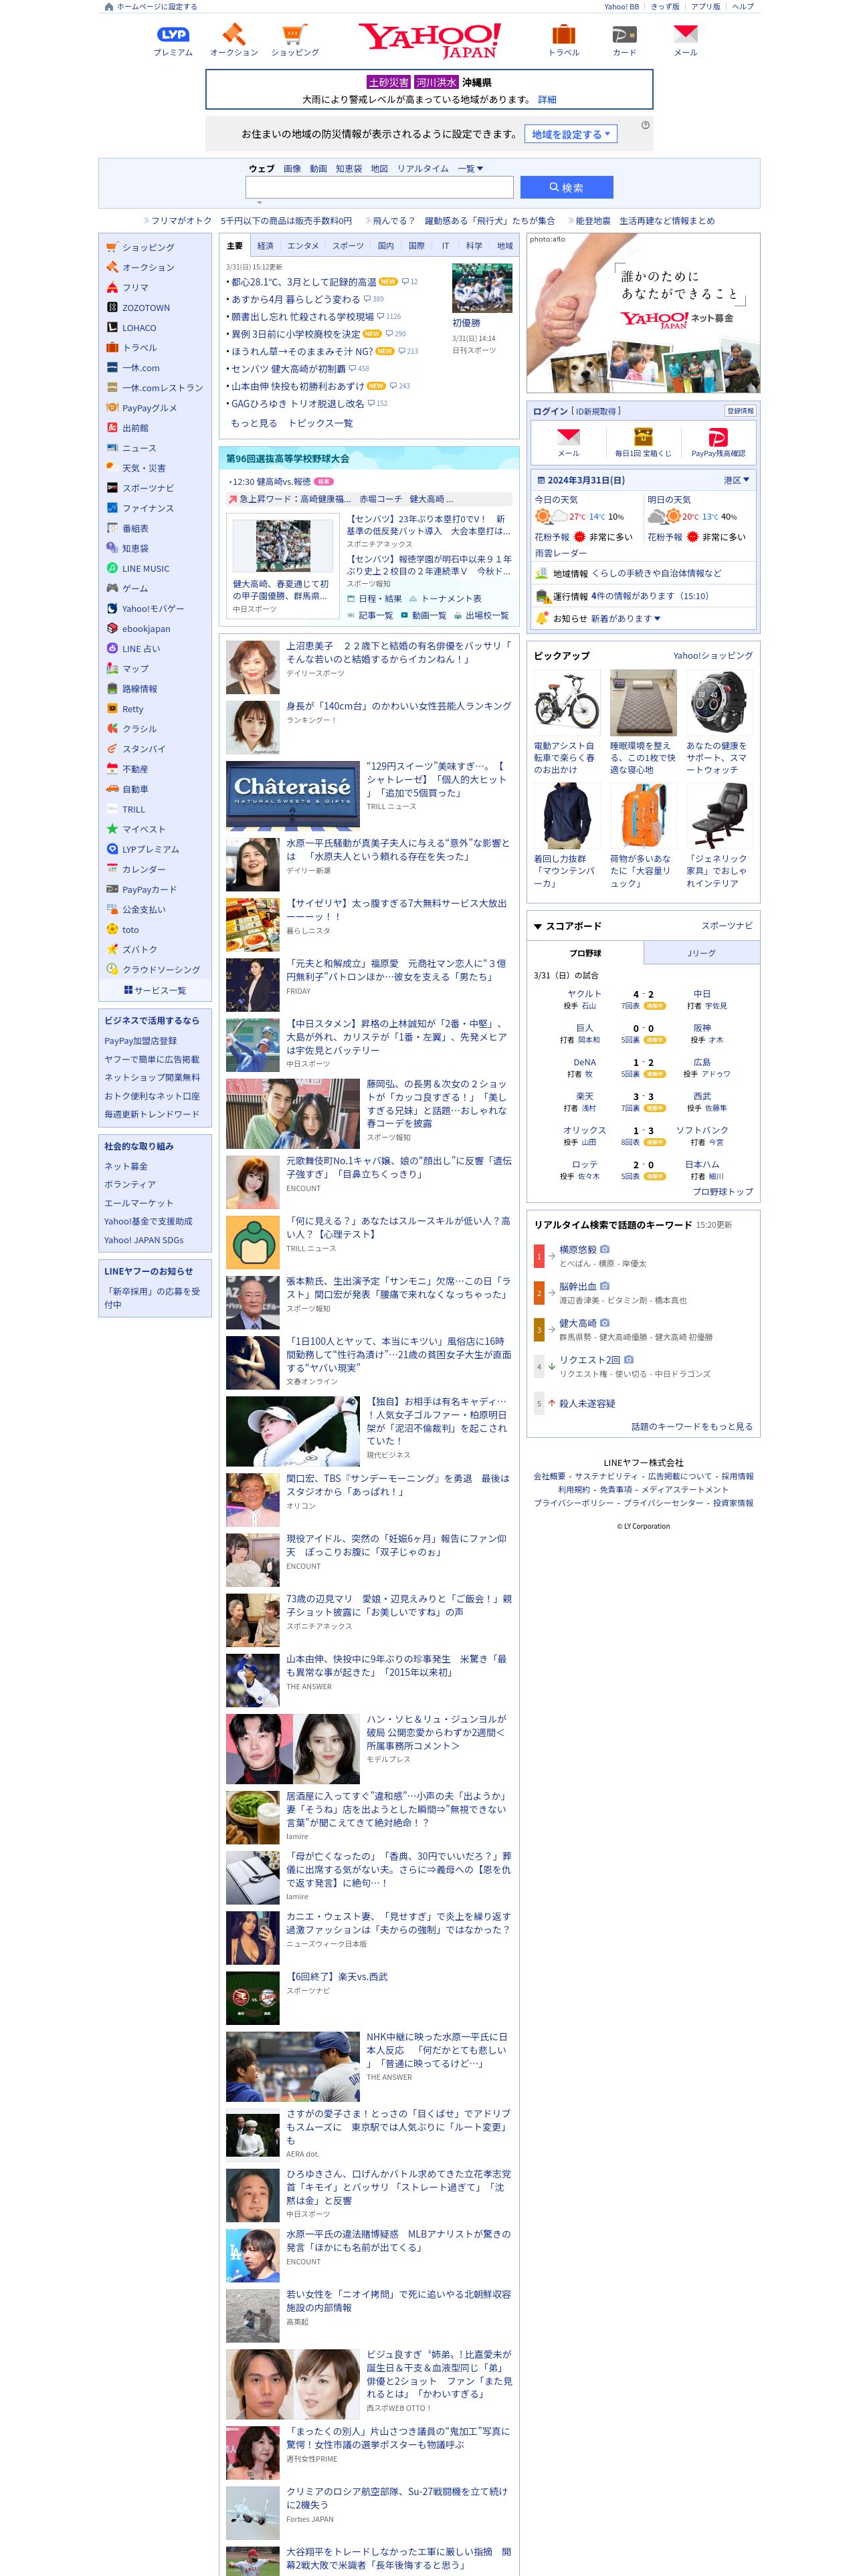Open サービス一覧 grid link in sidebar
The image size is (859, 2576).
coord(155,990)
